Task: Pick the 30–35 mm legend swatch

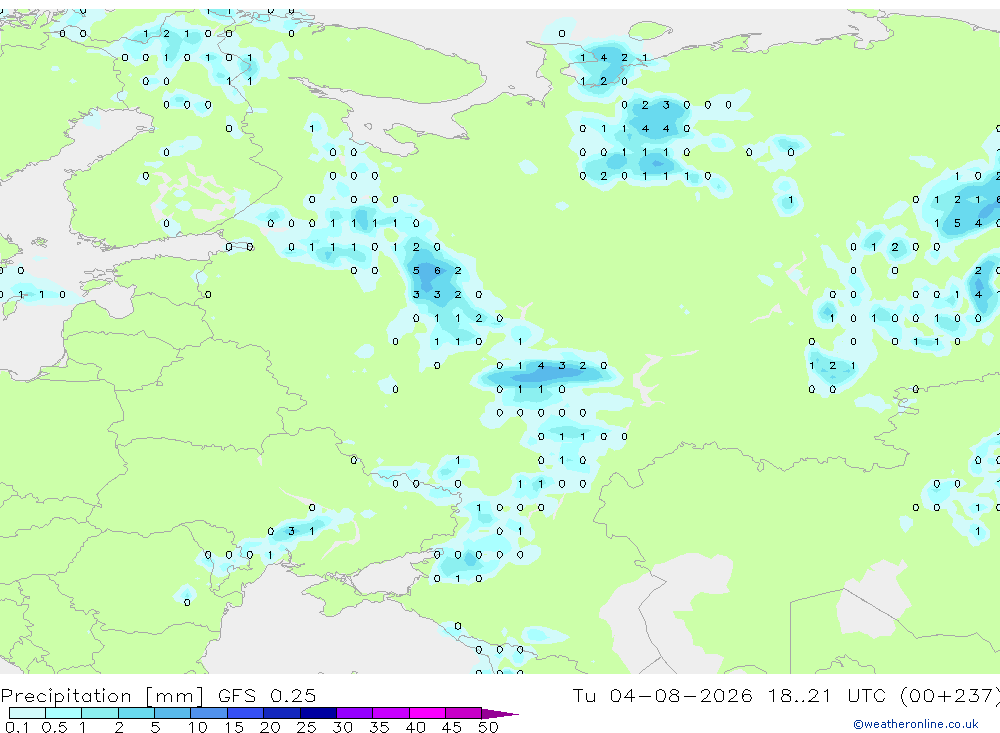Action: (x=355, y=713)
